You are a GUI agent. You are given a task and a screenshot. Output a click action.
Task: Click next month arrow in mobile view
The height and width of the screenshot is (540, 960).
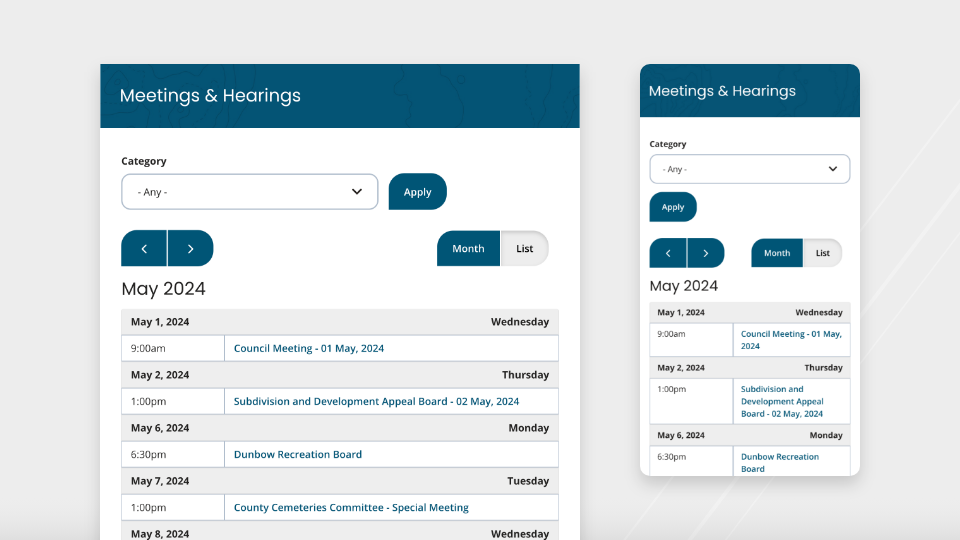point(706,253)
